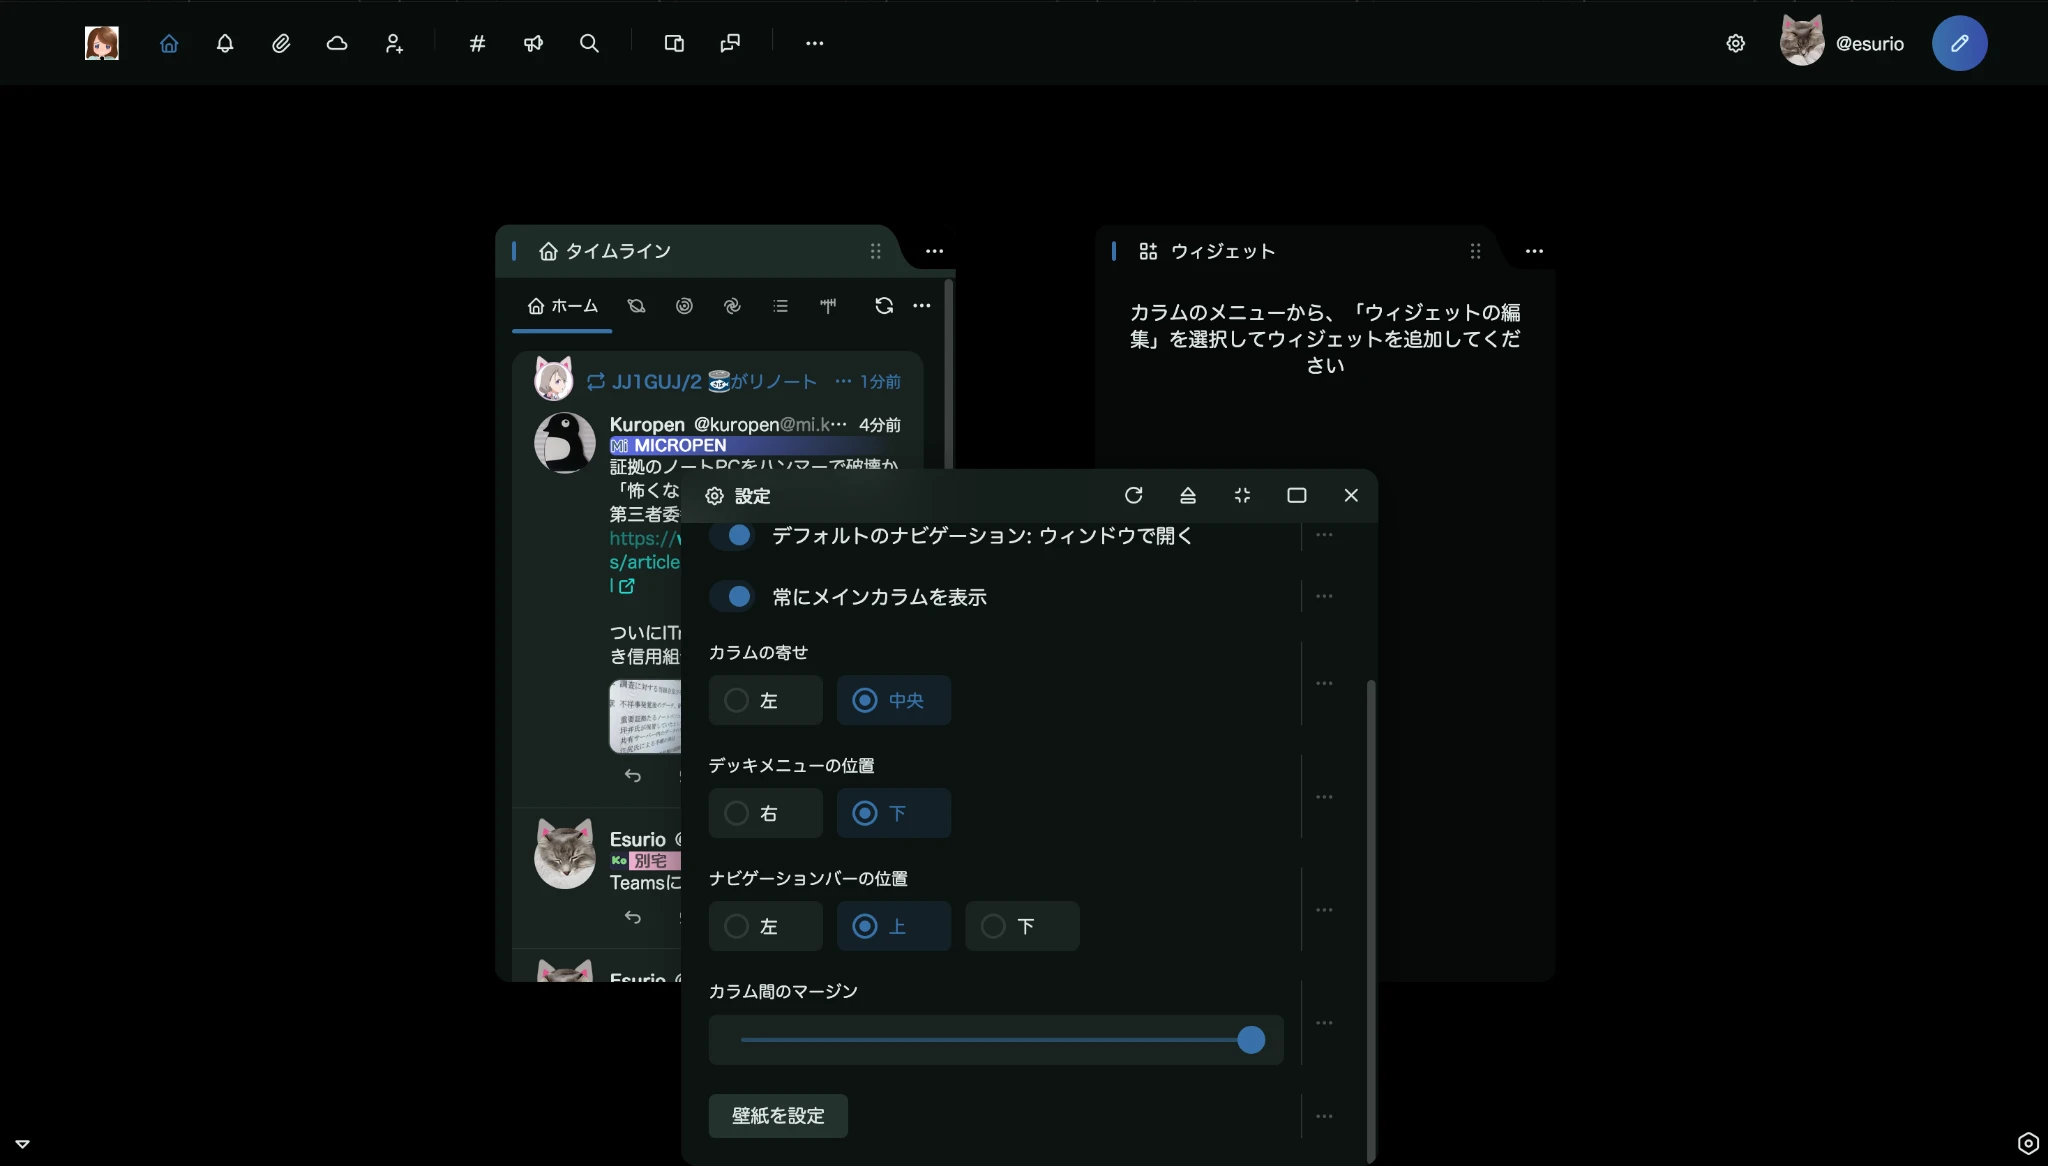Image resolution: width=2048 pixels, height=1166 pixels.
Task: Click the column margin slider handle
Action: click(1250, 1040)
